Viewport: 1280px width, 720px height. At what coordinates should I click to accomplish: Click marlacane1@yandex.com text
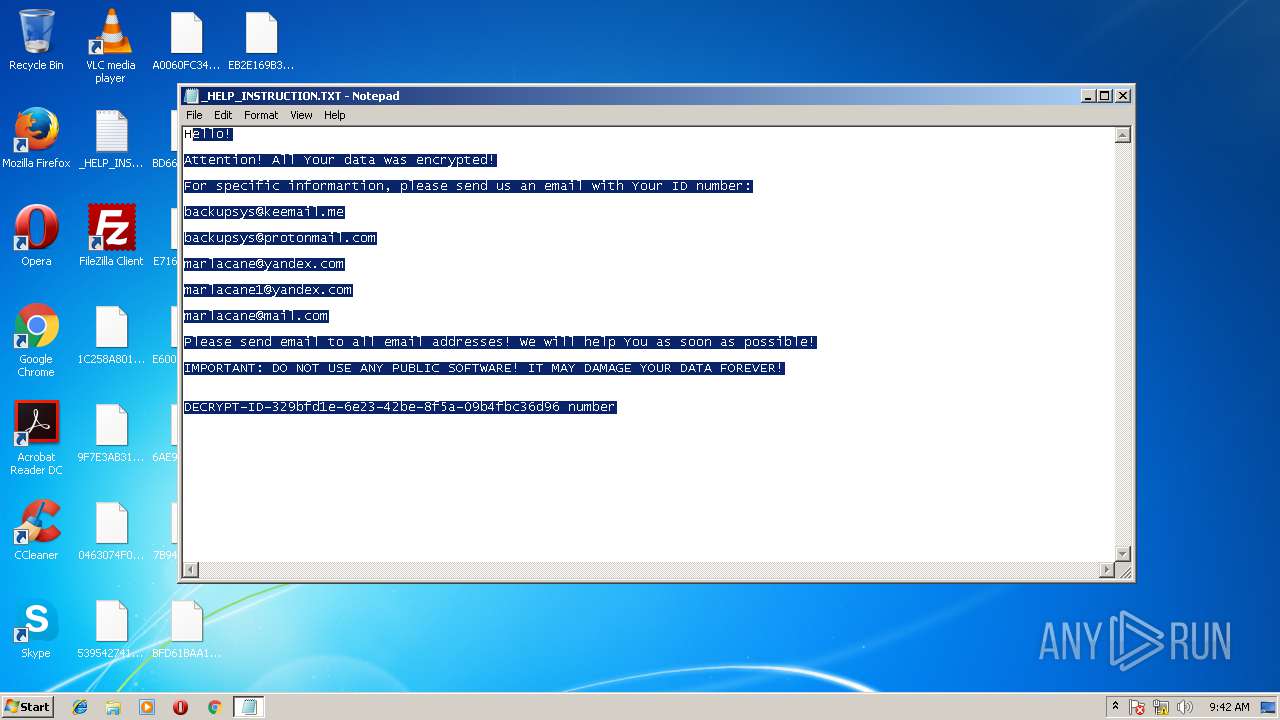[x=268, y=290]
